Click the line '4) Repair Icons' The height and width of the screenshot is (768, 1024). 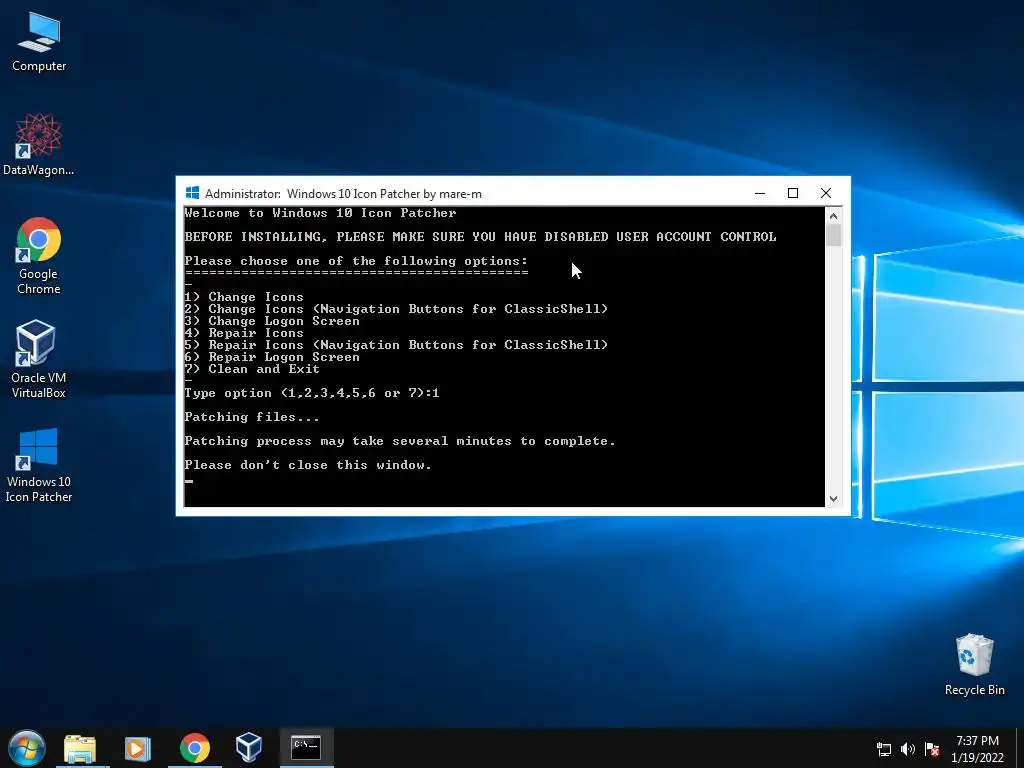[x=244, y=333]
